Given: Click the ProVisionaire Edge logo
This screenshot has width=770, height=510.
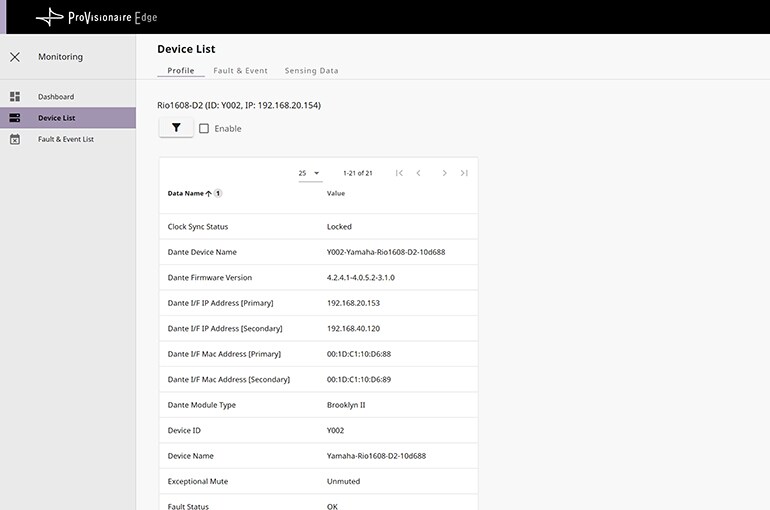Looking at the screenshot, I should (96, 17).
